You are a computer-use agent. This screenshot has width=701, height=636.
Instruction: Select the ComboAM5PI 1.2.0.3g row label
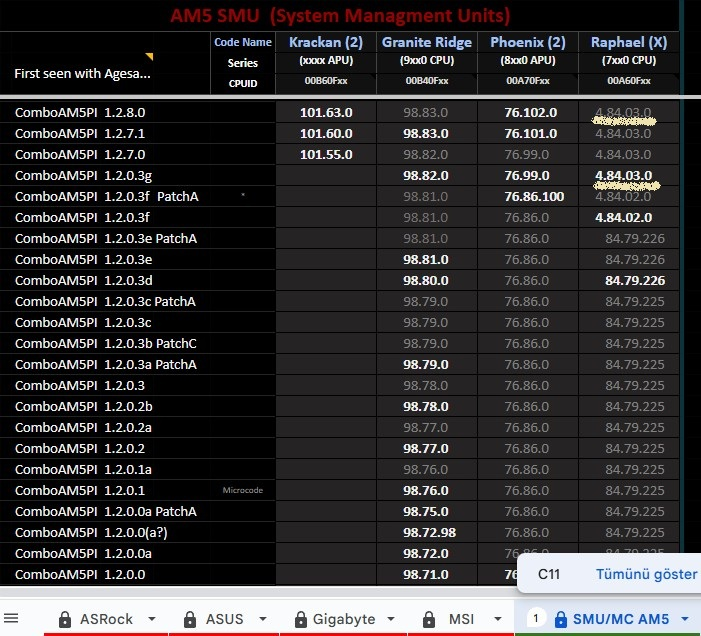(83, 175)
